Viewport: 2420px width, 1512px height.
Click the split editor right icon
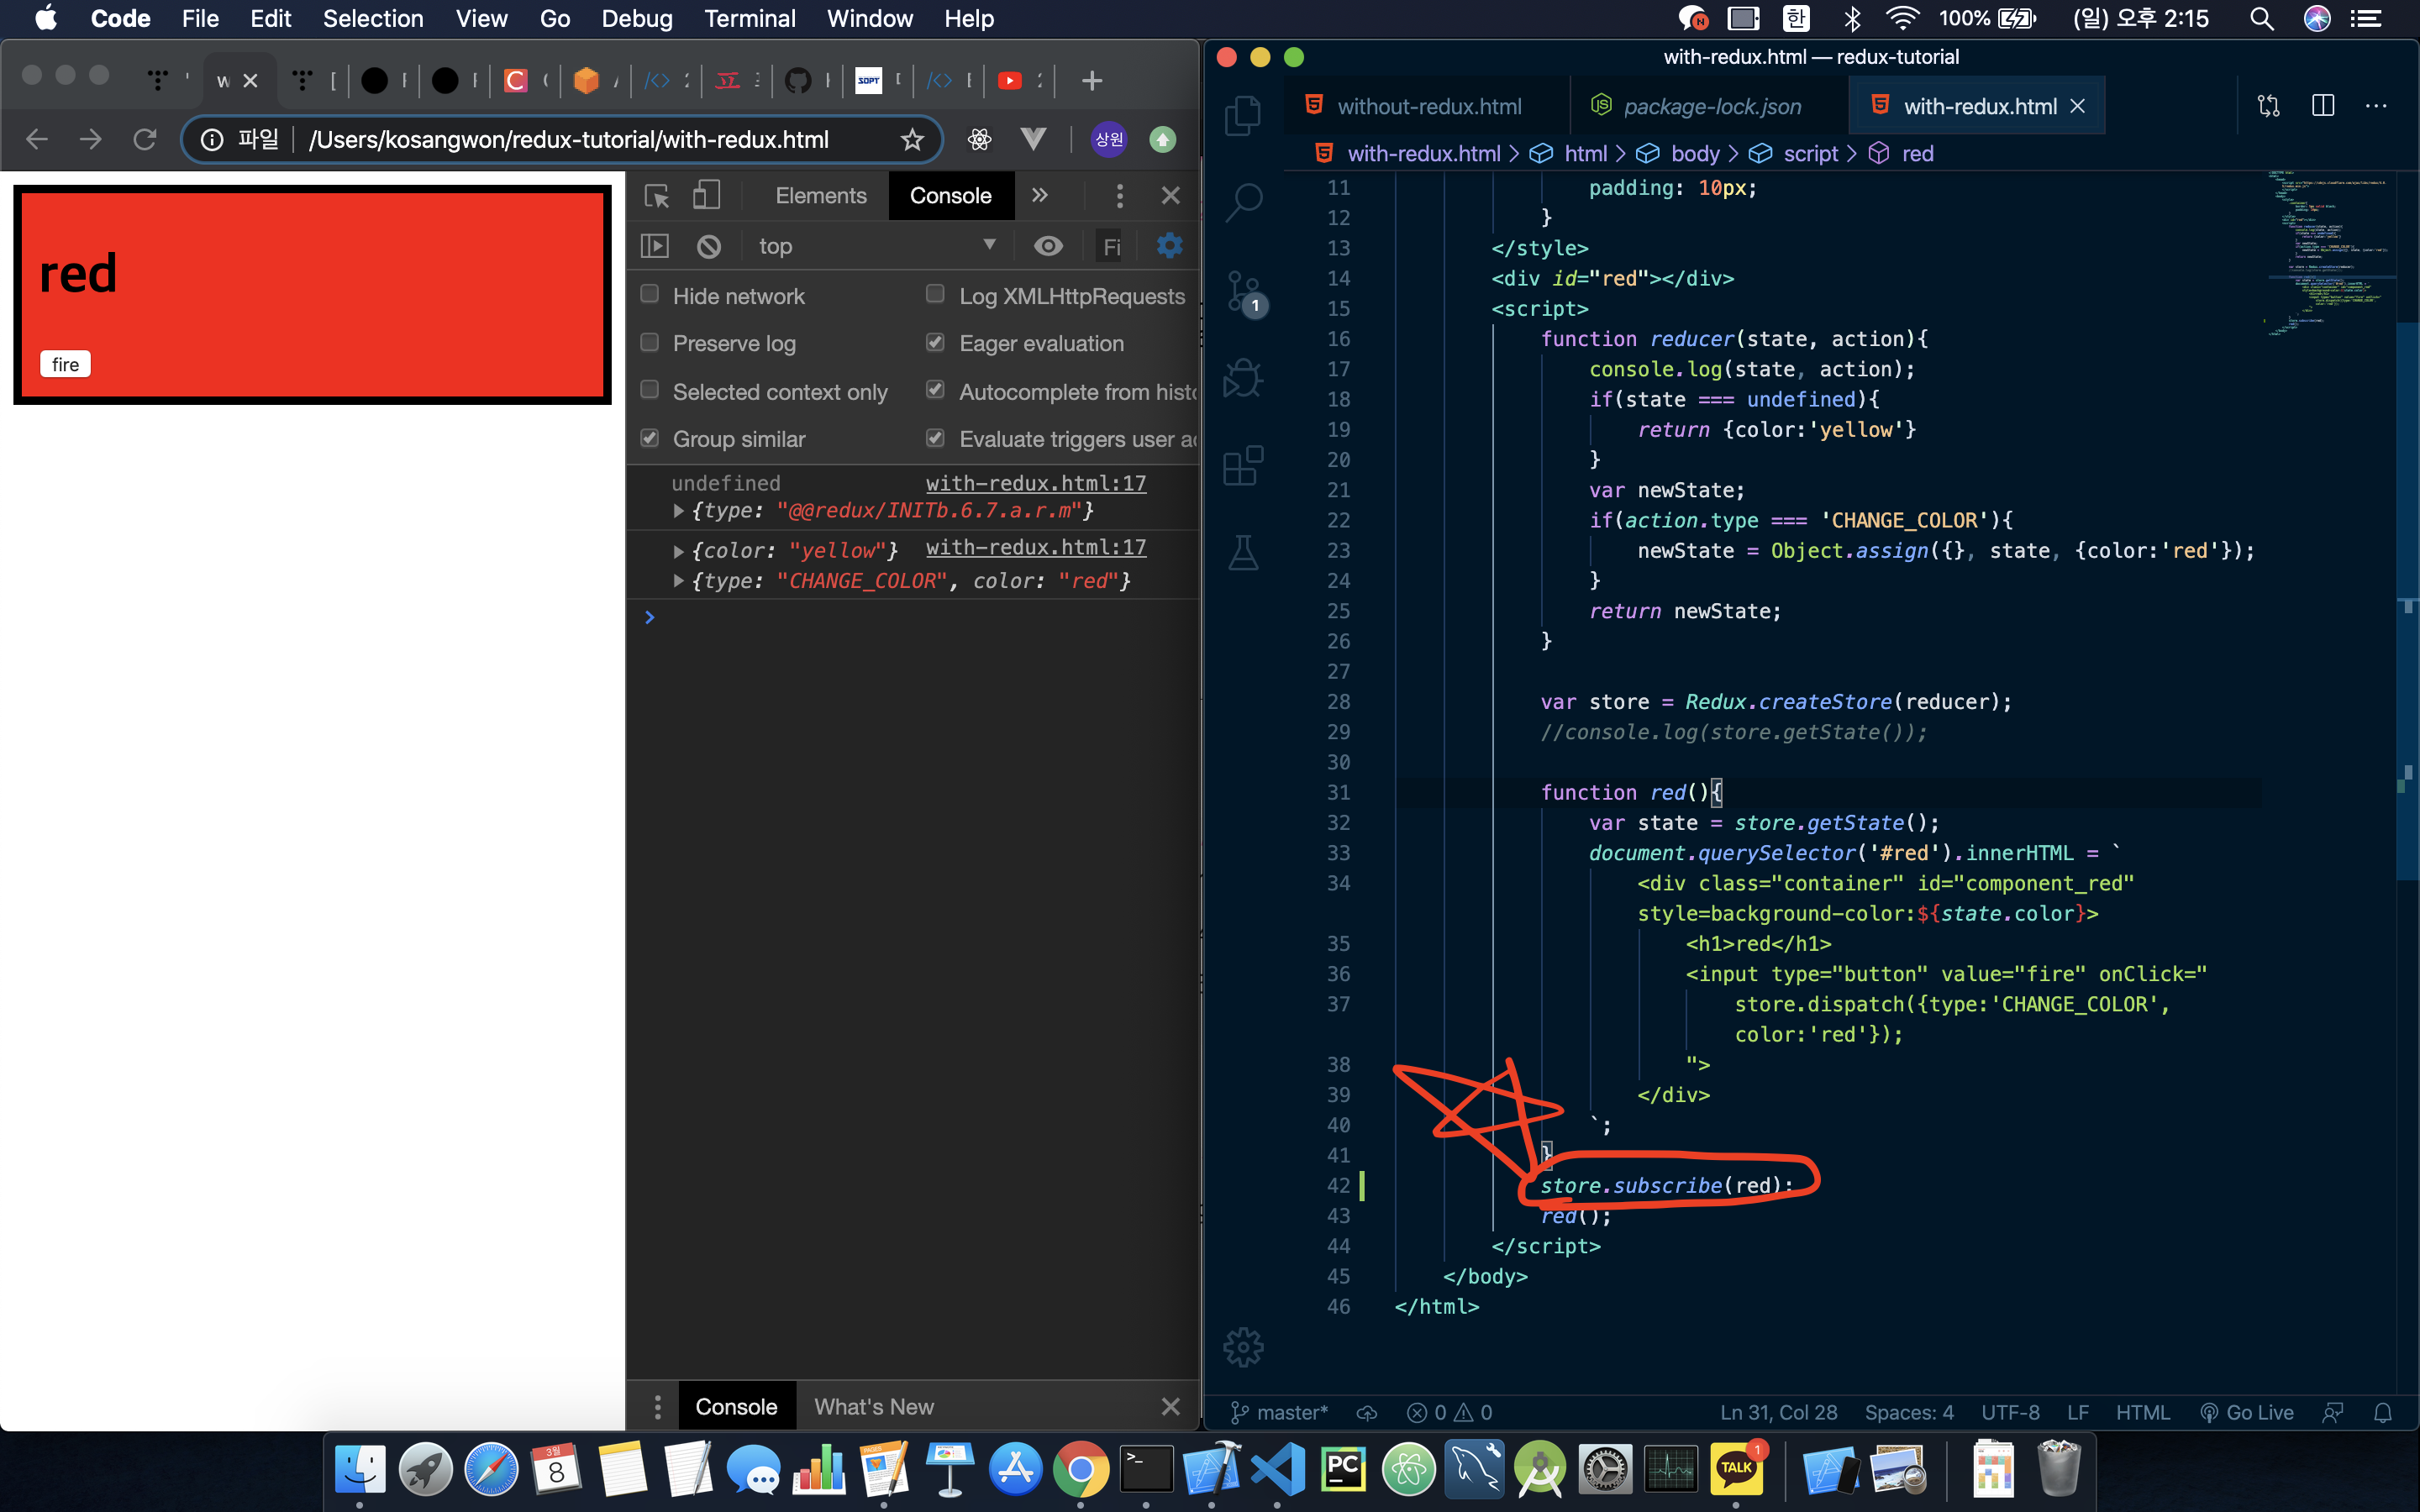point(2322,106)
